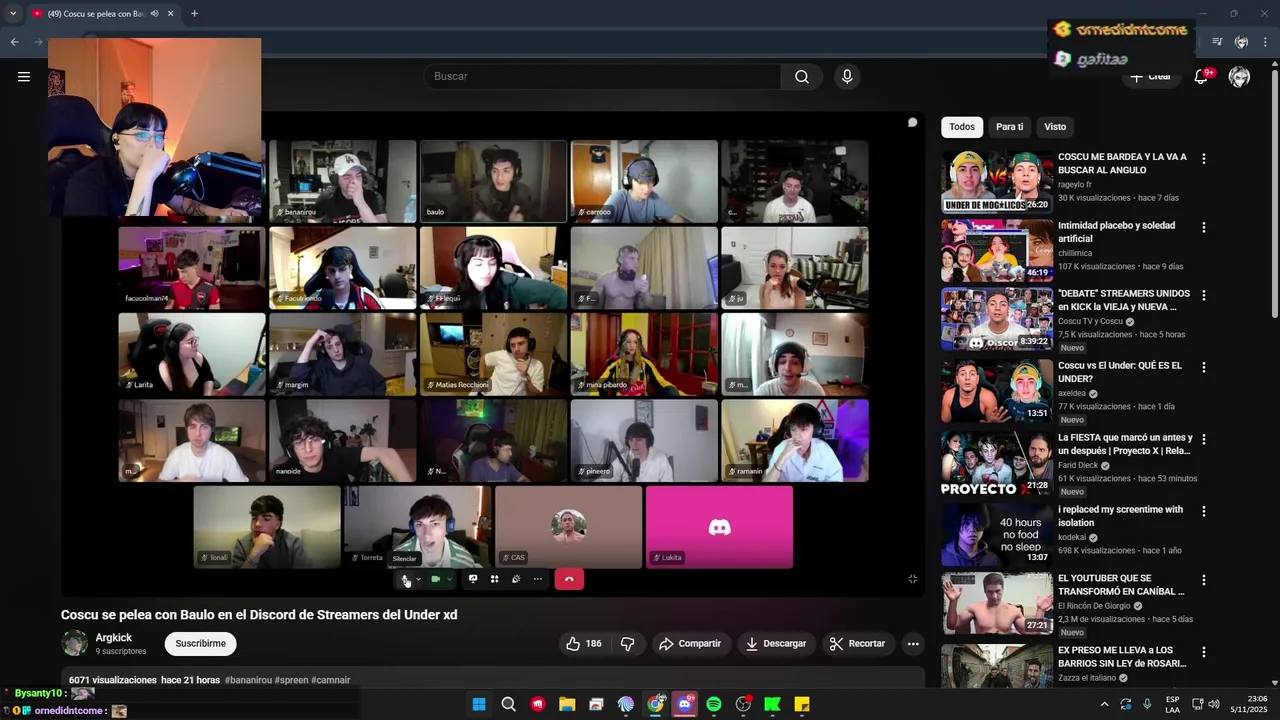
Task: Mute microphone in the Discord call bar
Action: point(406,579)
